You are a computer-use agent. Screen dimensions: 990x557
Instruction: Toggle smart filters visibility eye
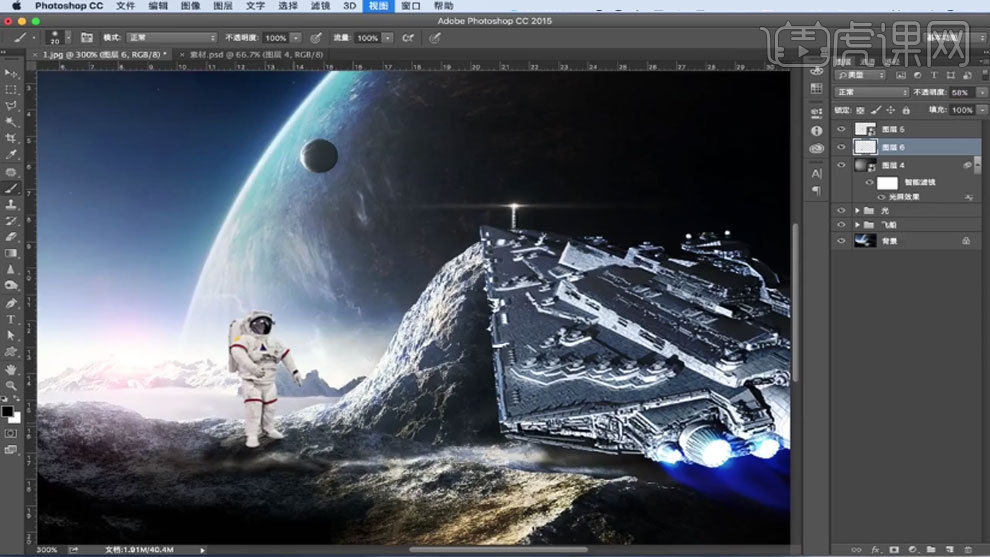(869, 183)
